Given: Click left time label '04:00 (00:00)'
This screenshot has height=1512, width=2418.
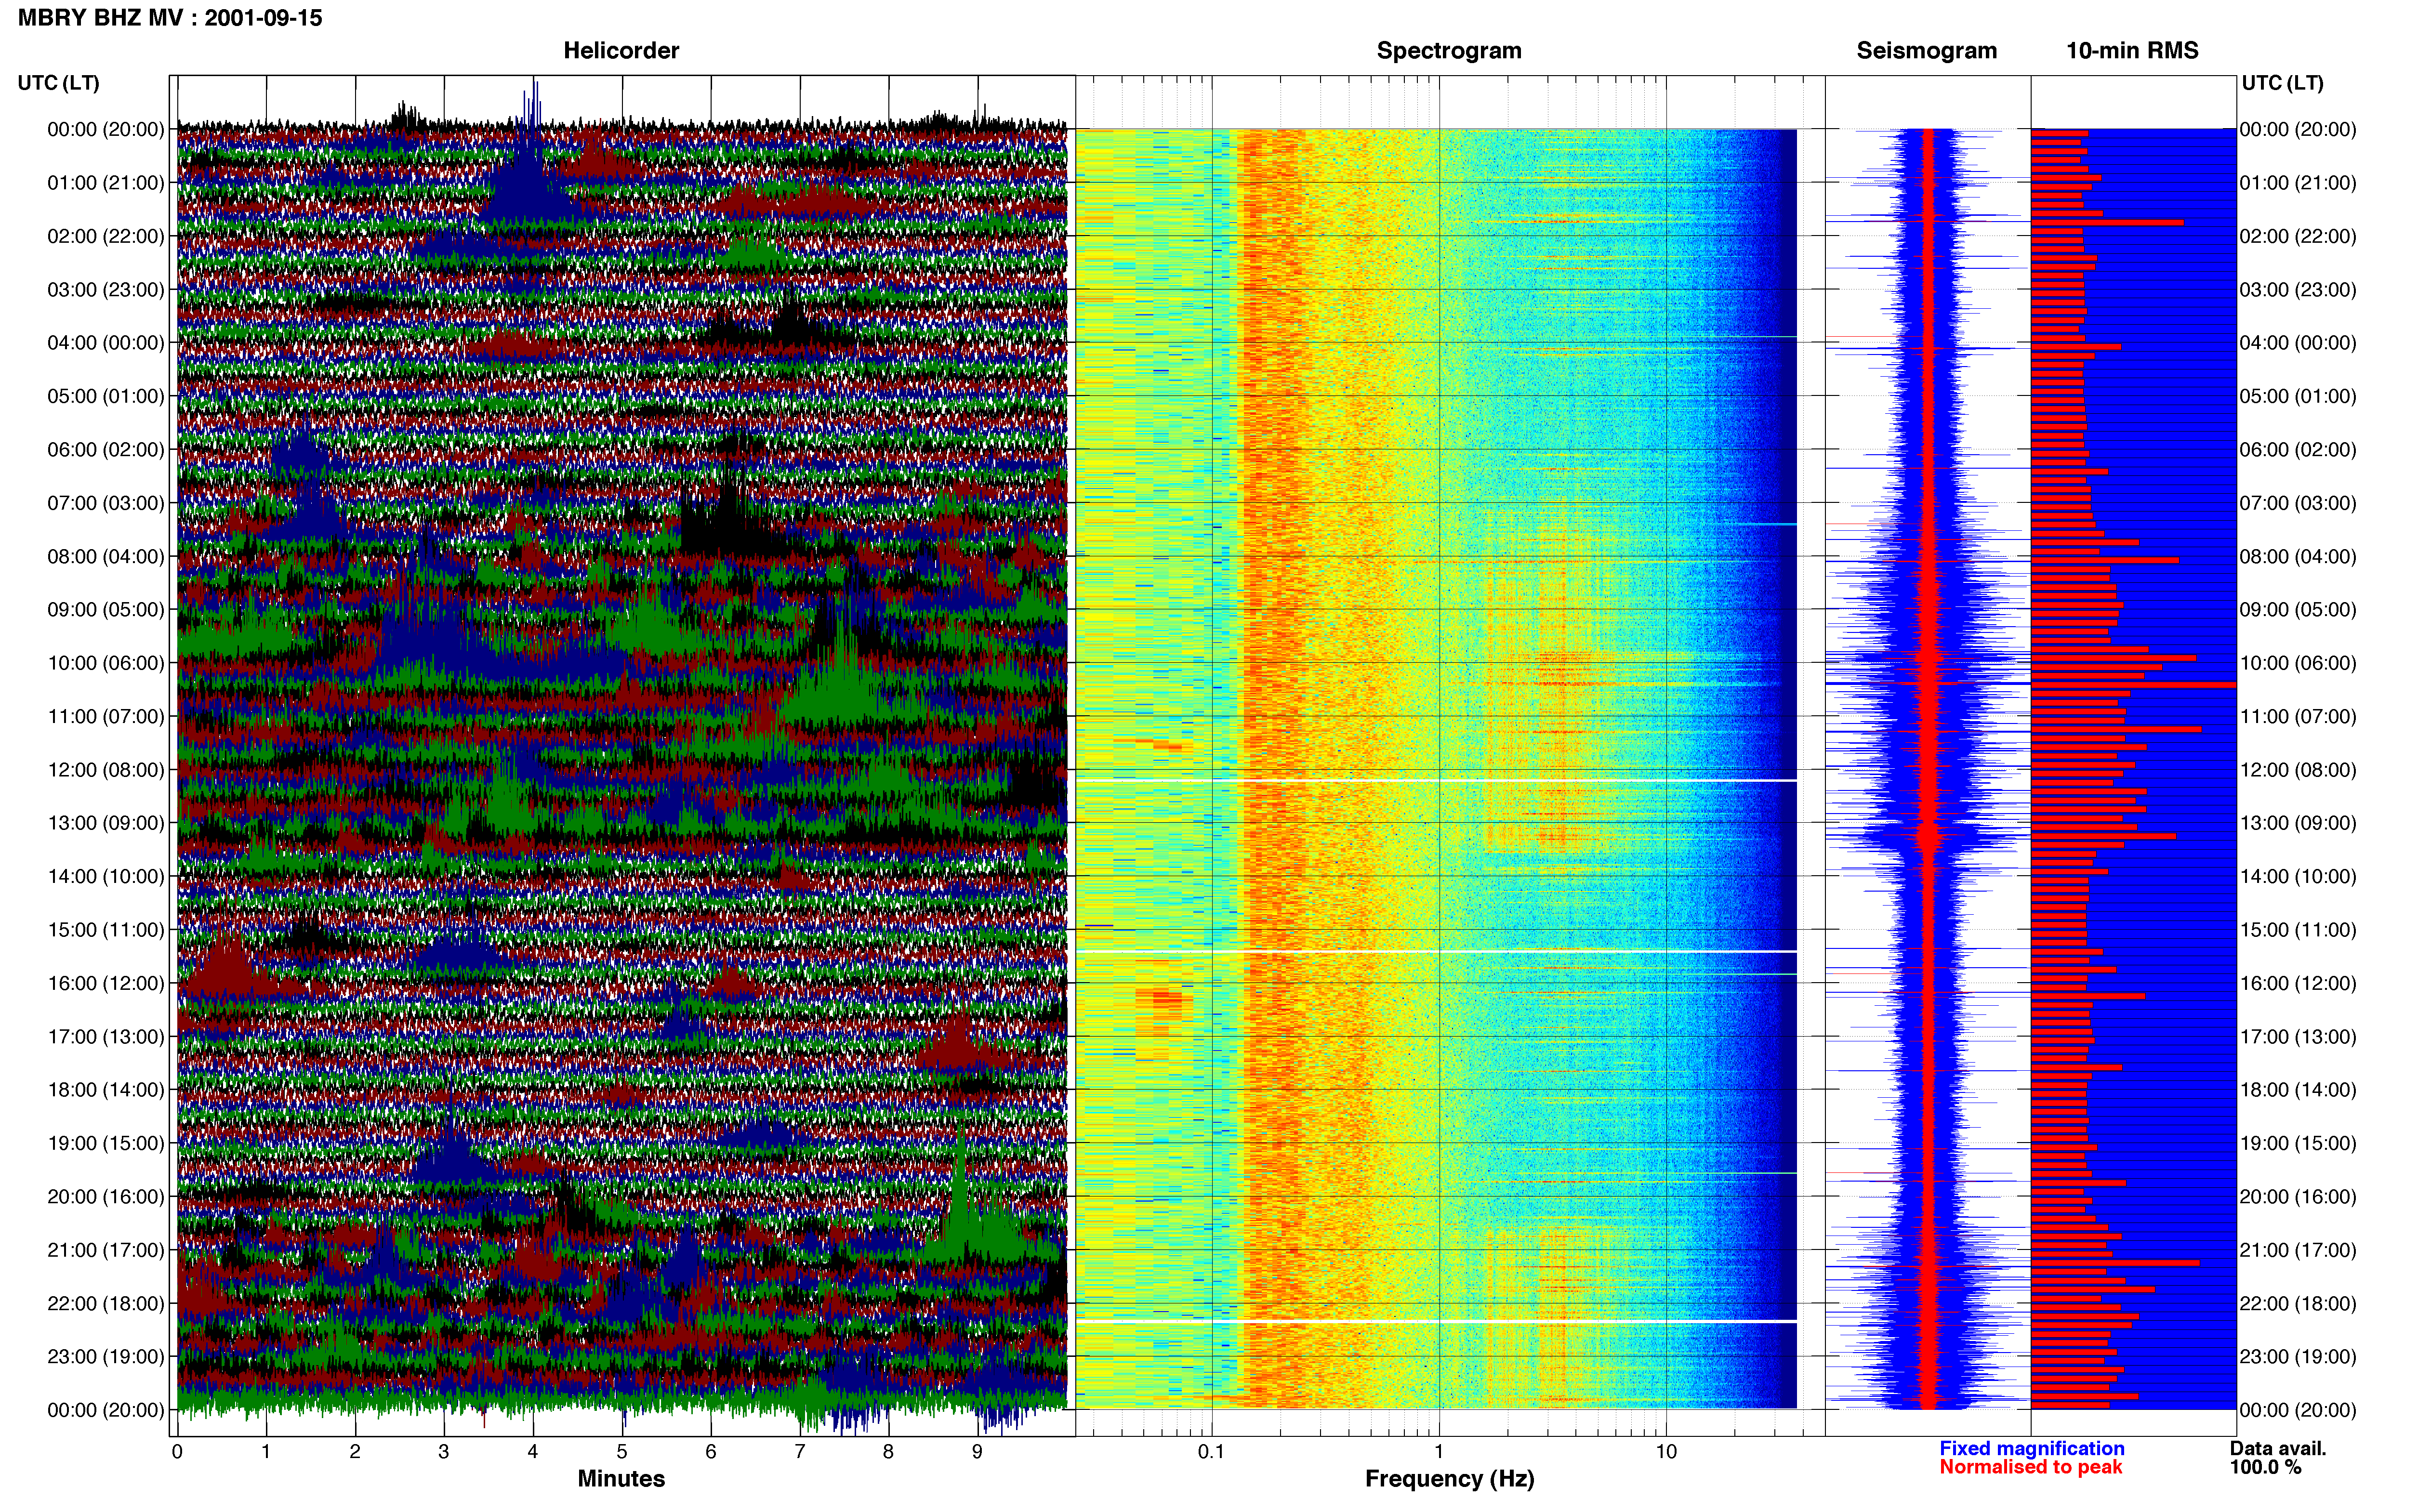Looking at the screenshot, I should (106, 343).
